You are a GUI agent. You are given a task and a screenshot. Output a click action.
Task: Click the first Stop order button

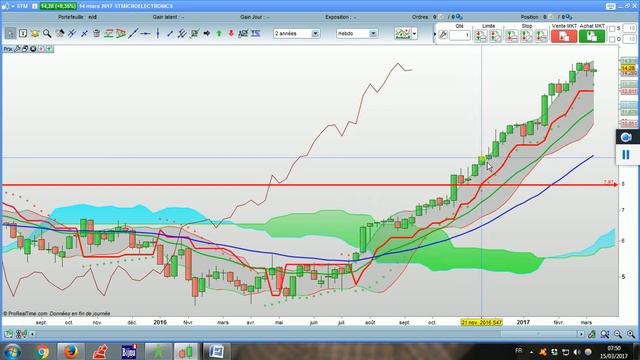tap(512, 36)
